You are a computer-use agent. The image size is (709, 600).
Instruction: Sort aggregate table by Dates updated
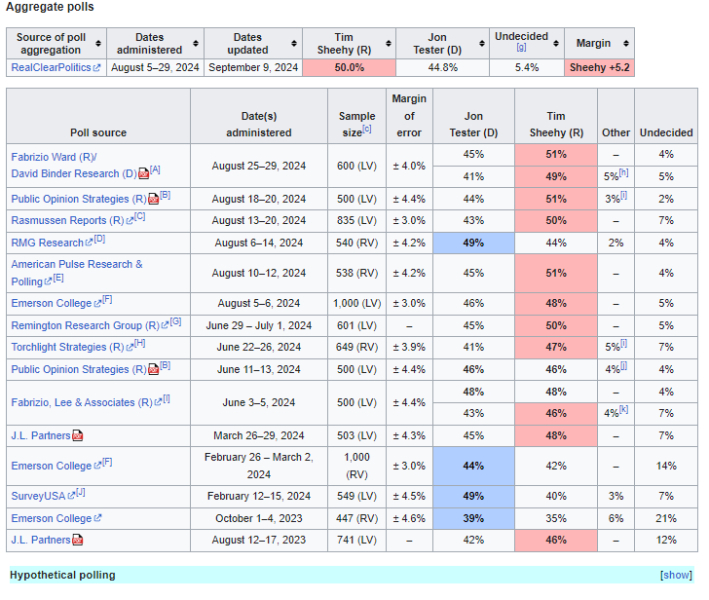[294, 43]
